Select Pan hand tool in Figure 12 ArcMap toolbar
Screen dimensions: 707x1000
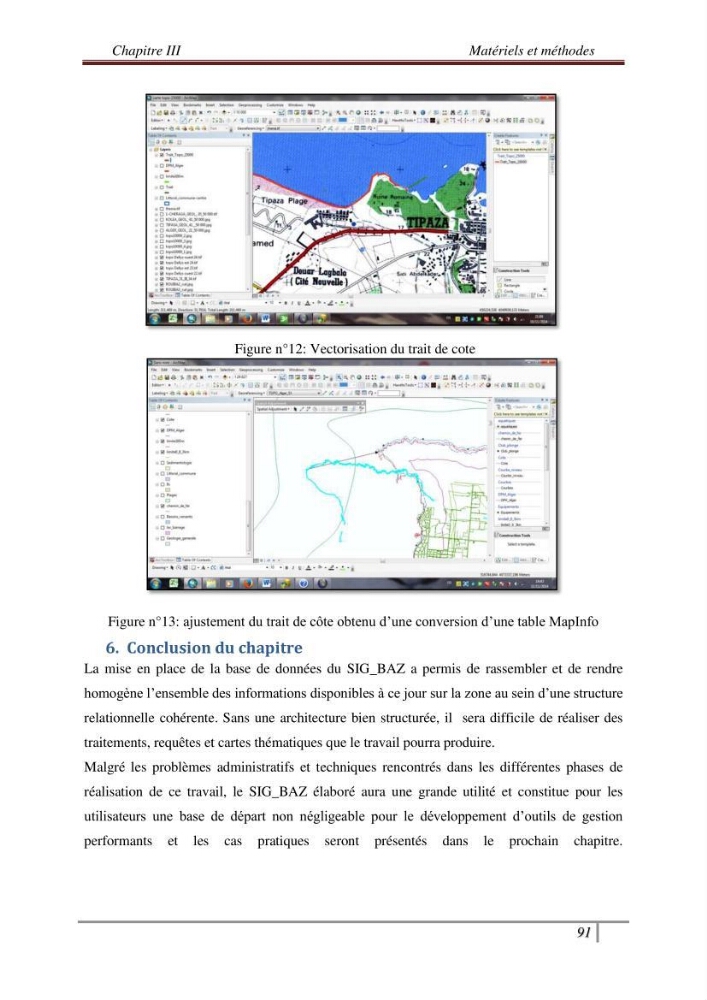click(x=351, y=112)
